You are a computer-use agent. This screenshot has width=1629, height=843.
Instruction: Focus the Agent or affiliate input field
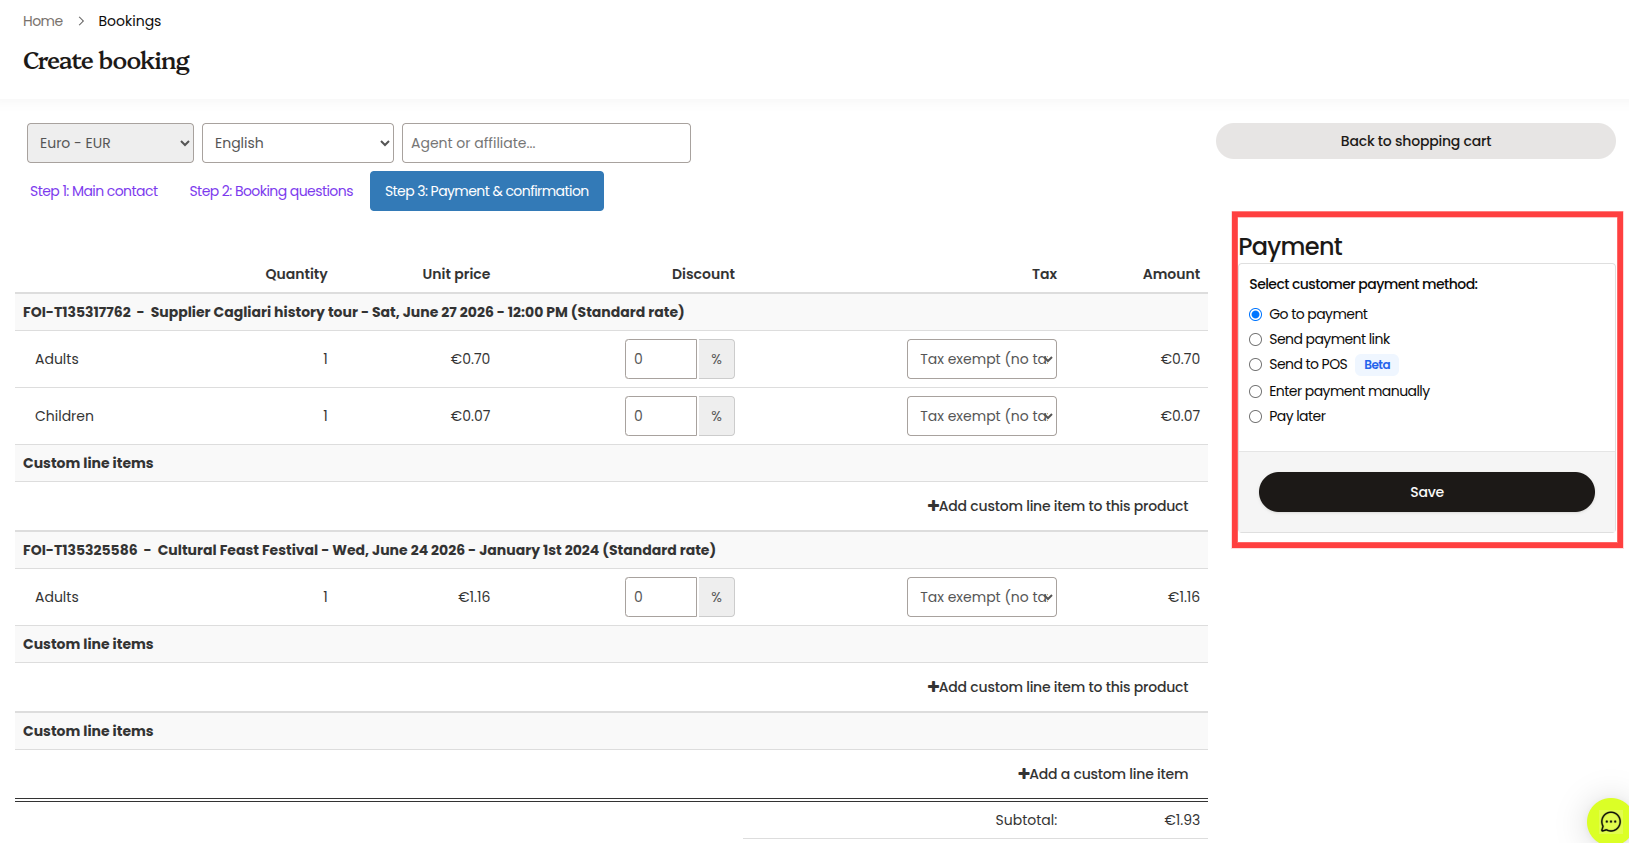546,143
